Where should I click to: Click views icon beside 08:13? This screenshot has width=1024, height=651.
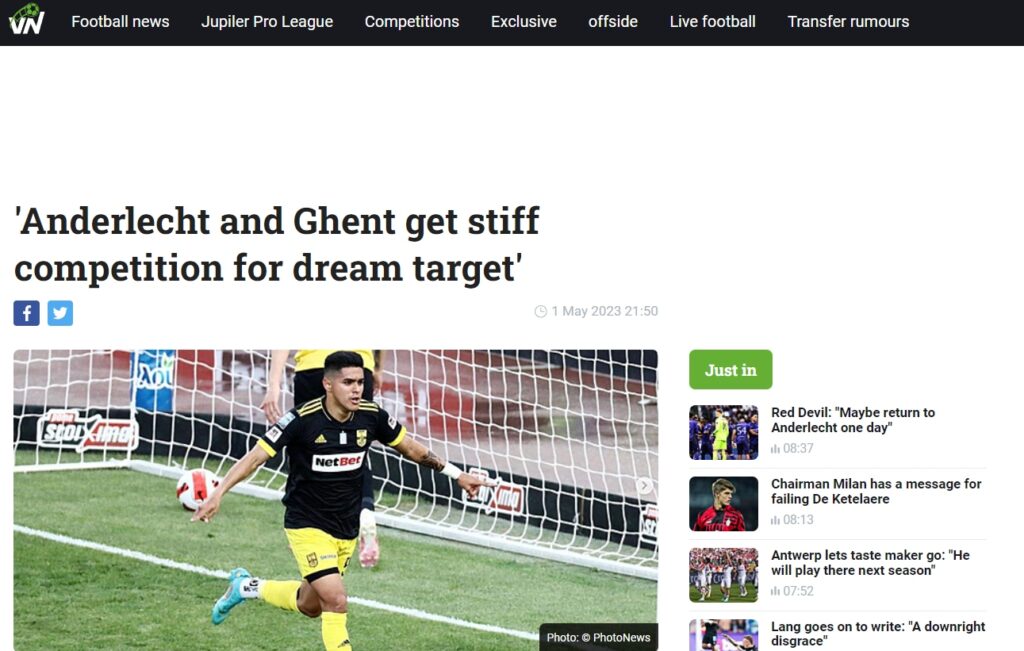click(776, 520)
